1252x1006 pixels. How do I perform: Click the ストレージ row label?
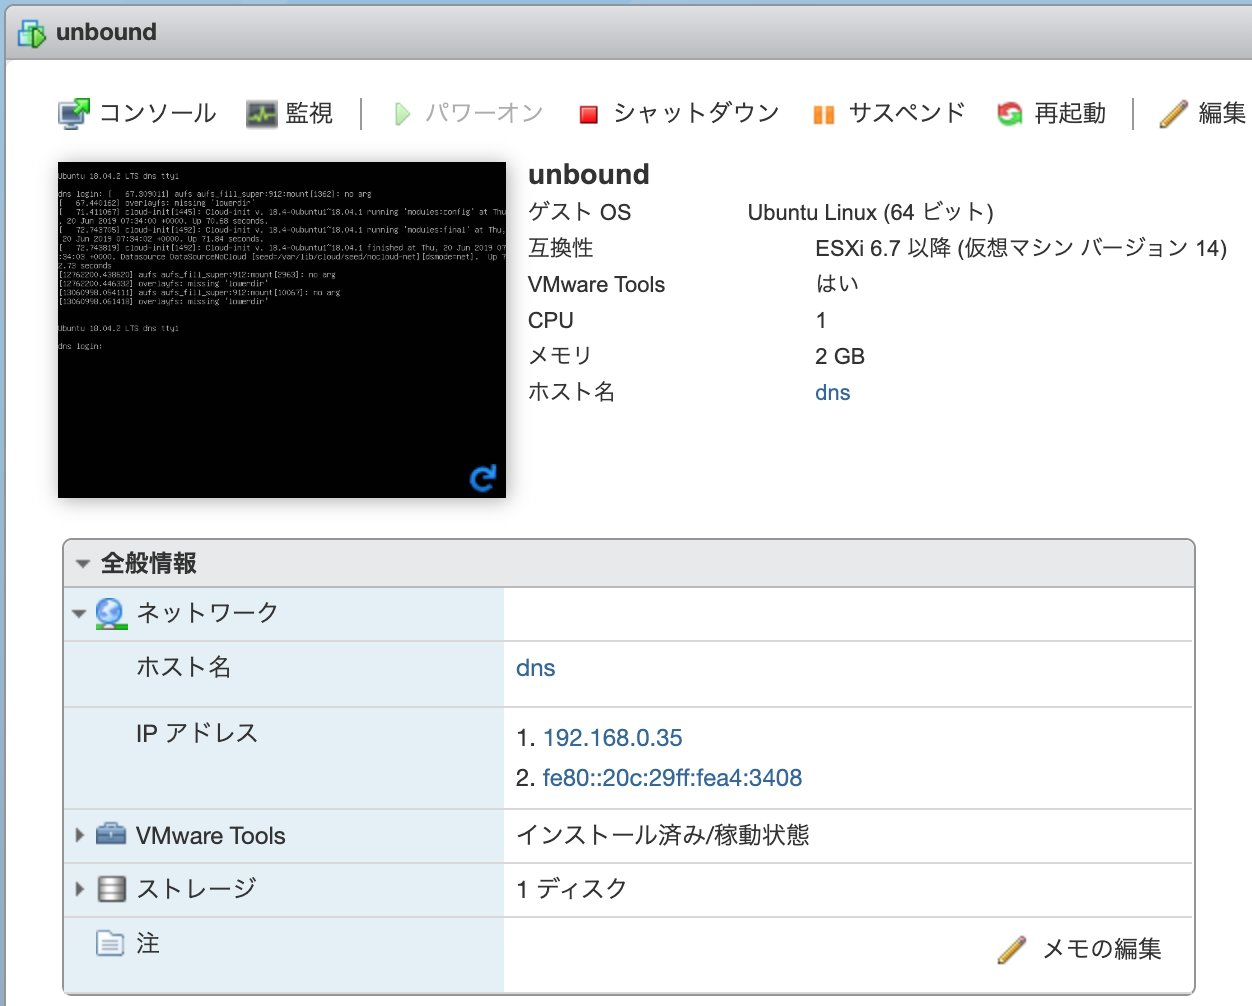pyautogui.click(x=197, y=889)
